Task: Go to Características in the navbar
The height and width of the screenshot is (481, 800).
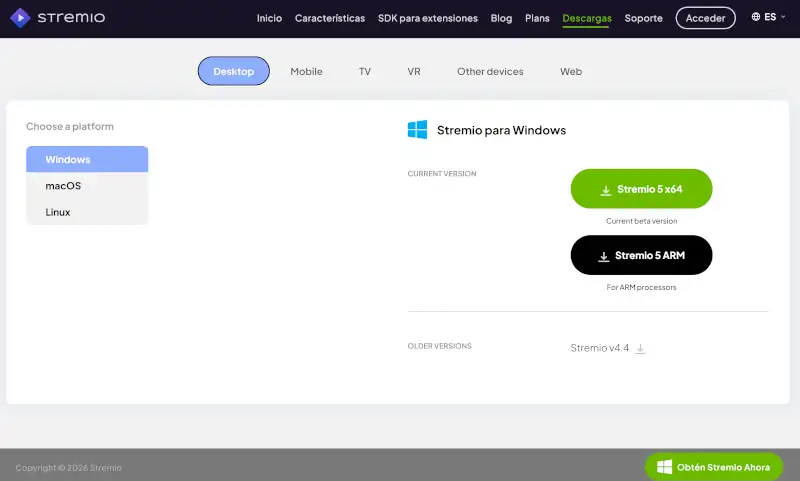Action: [330, 18]
